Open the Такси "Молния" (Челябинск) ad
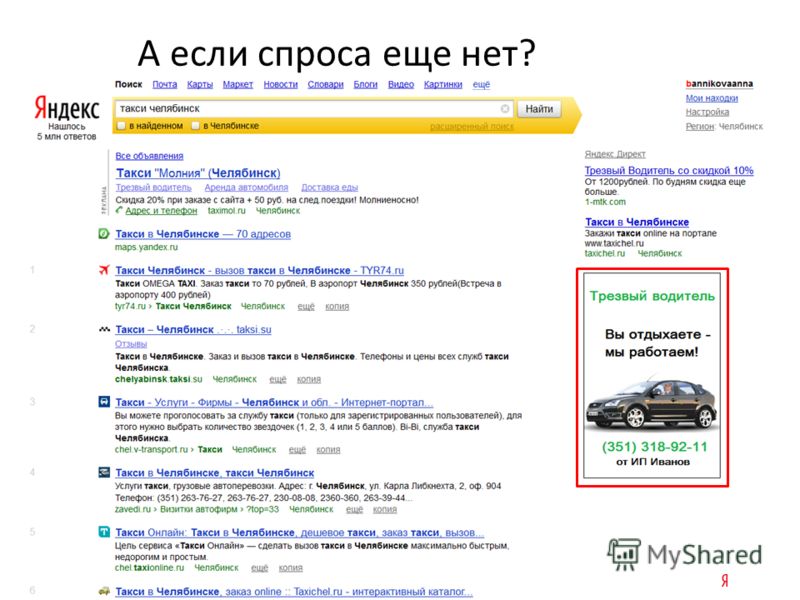Viewport: 800px width, 600px height. 198,173
